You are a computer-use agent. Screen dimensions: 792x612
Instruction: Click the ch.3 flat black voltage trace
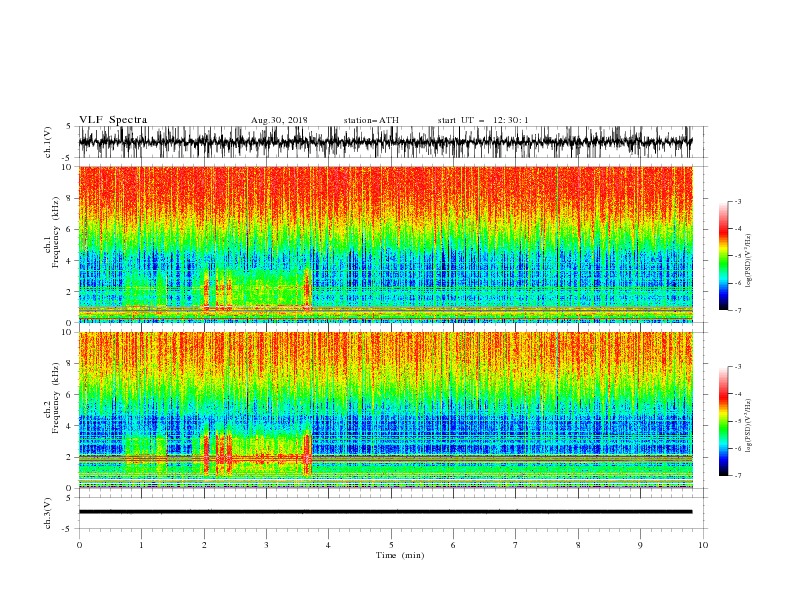click(385, 512)
